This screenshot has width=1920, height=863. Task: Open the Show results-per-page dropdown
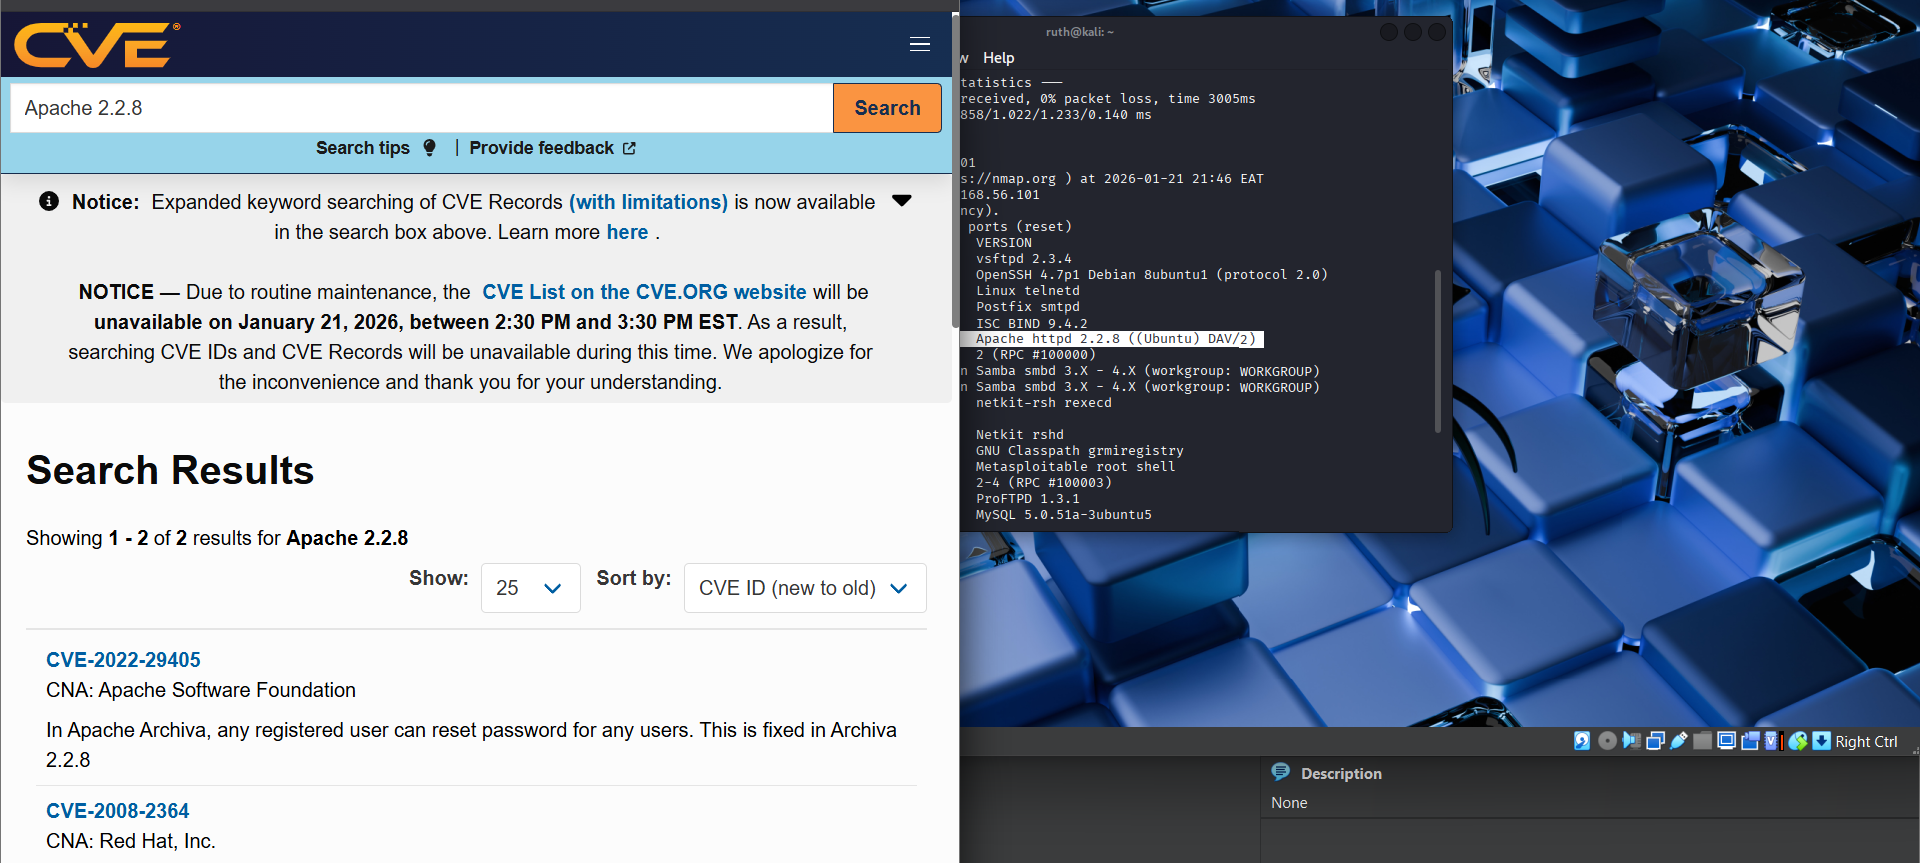click(x=530, y=588)
